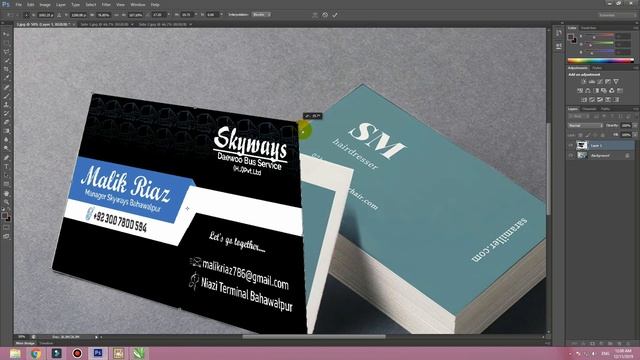Viewport: 640px width, 360px height.
Task: Select the History Brush tool
Action: pyautogui.click(x=6, y=113)
